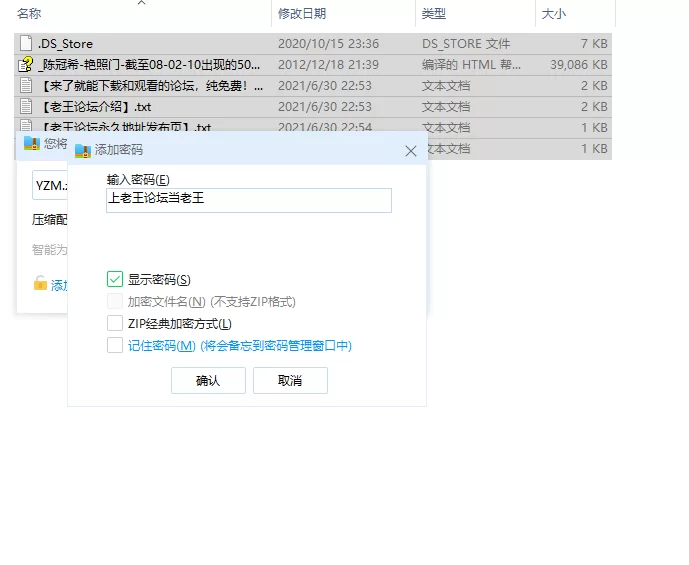Tick the 记住密码 checkbox
689x565 pixels.
point(115,345)
